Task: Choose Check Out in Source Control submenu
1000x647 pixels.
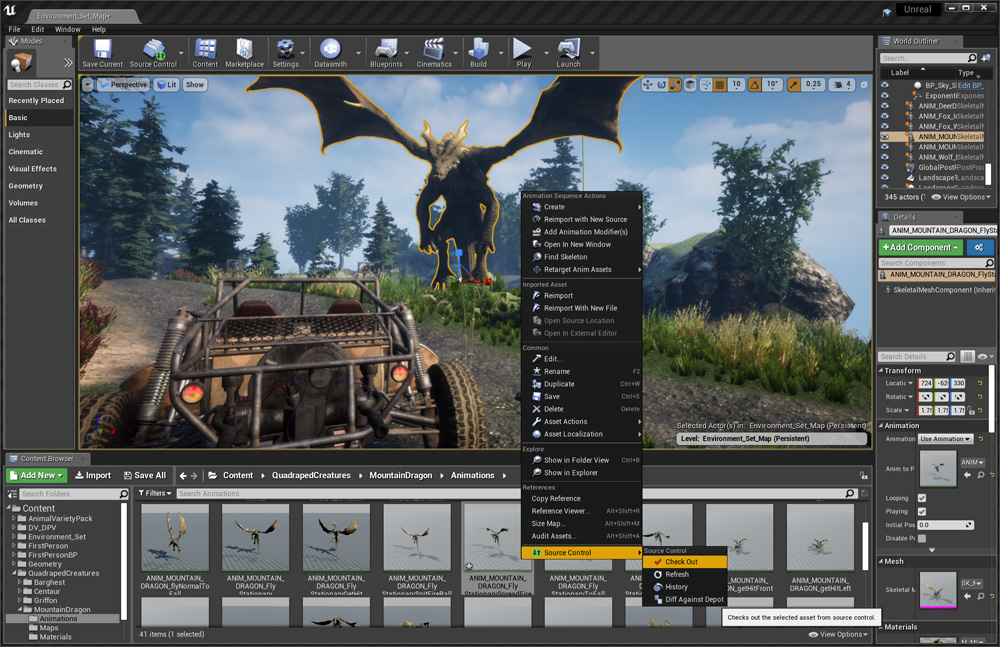Action: (684, 562)
